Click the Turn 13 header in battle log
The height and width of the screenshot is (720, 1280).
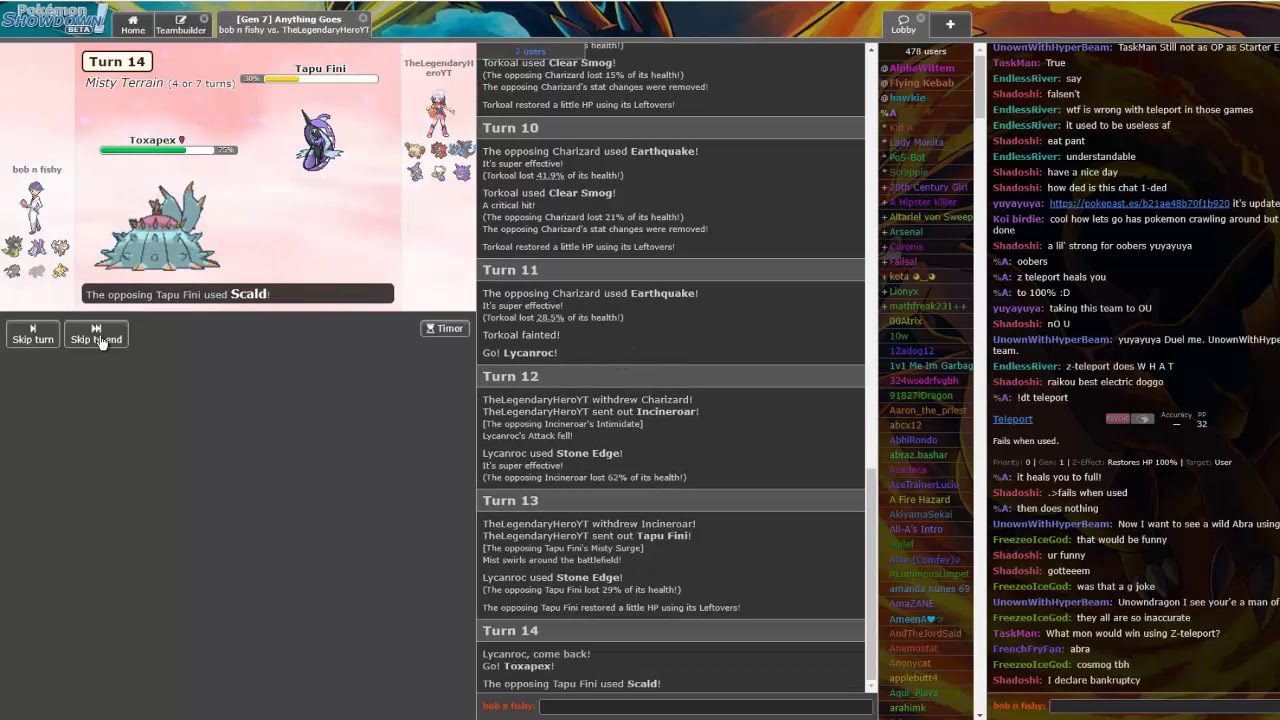tap(670, 500)
